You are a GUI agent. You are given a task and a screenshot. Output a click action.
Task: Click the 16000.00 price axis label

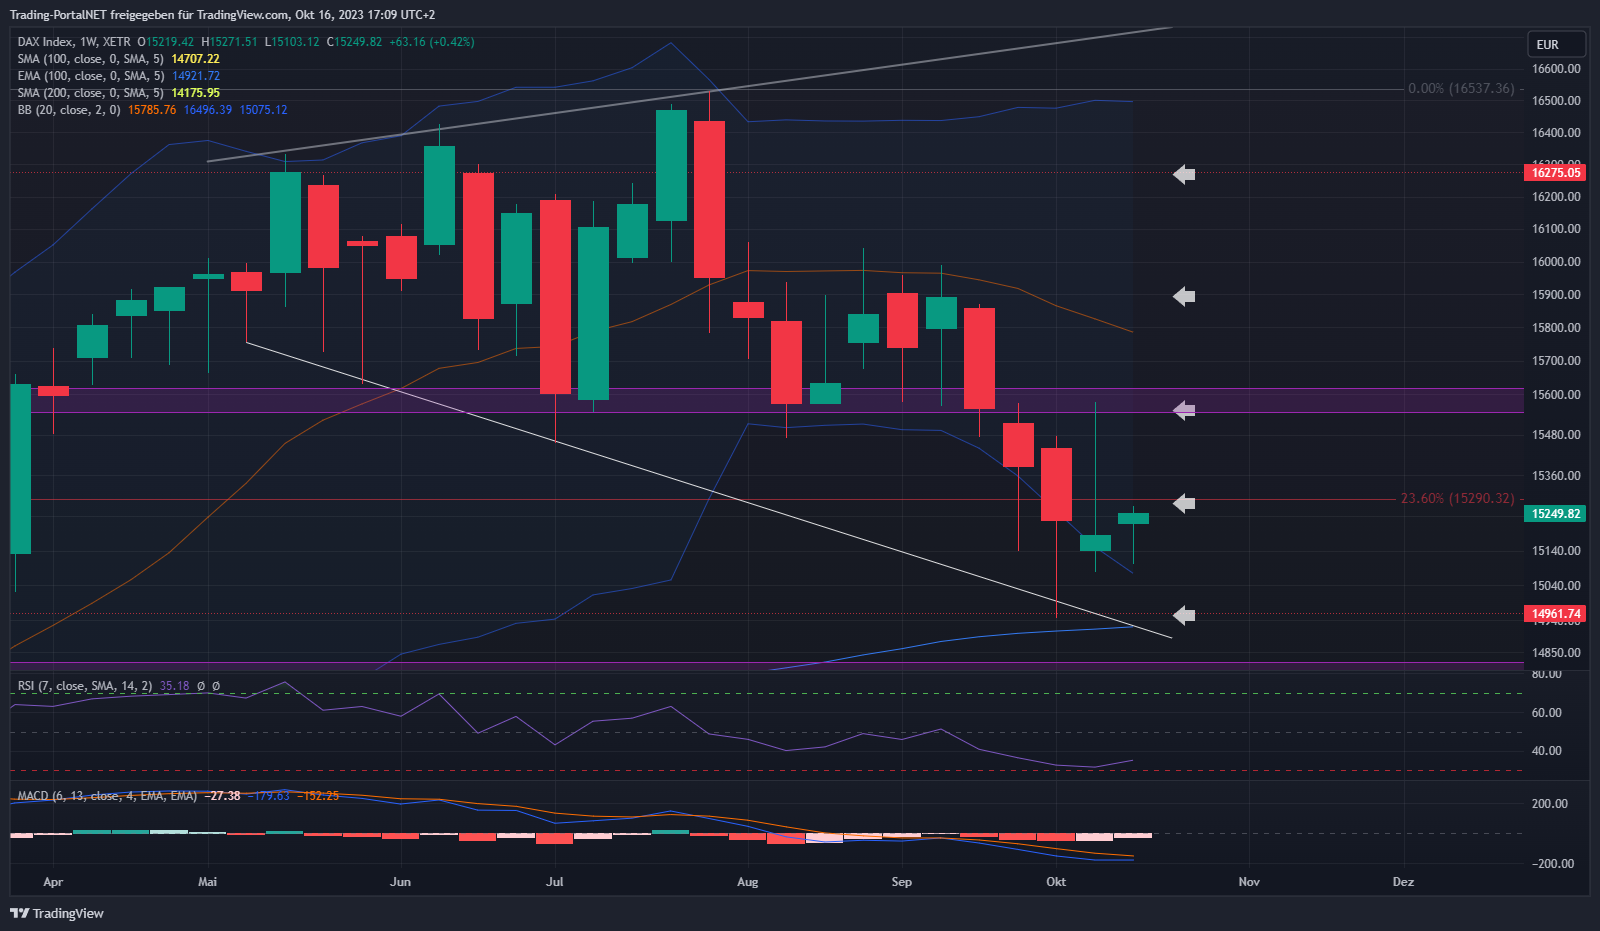tap(1556, 262)
